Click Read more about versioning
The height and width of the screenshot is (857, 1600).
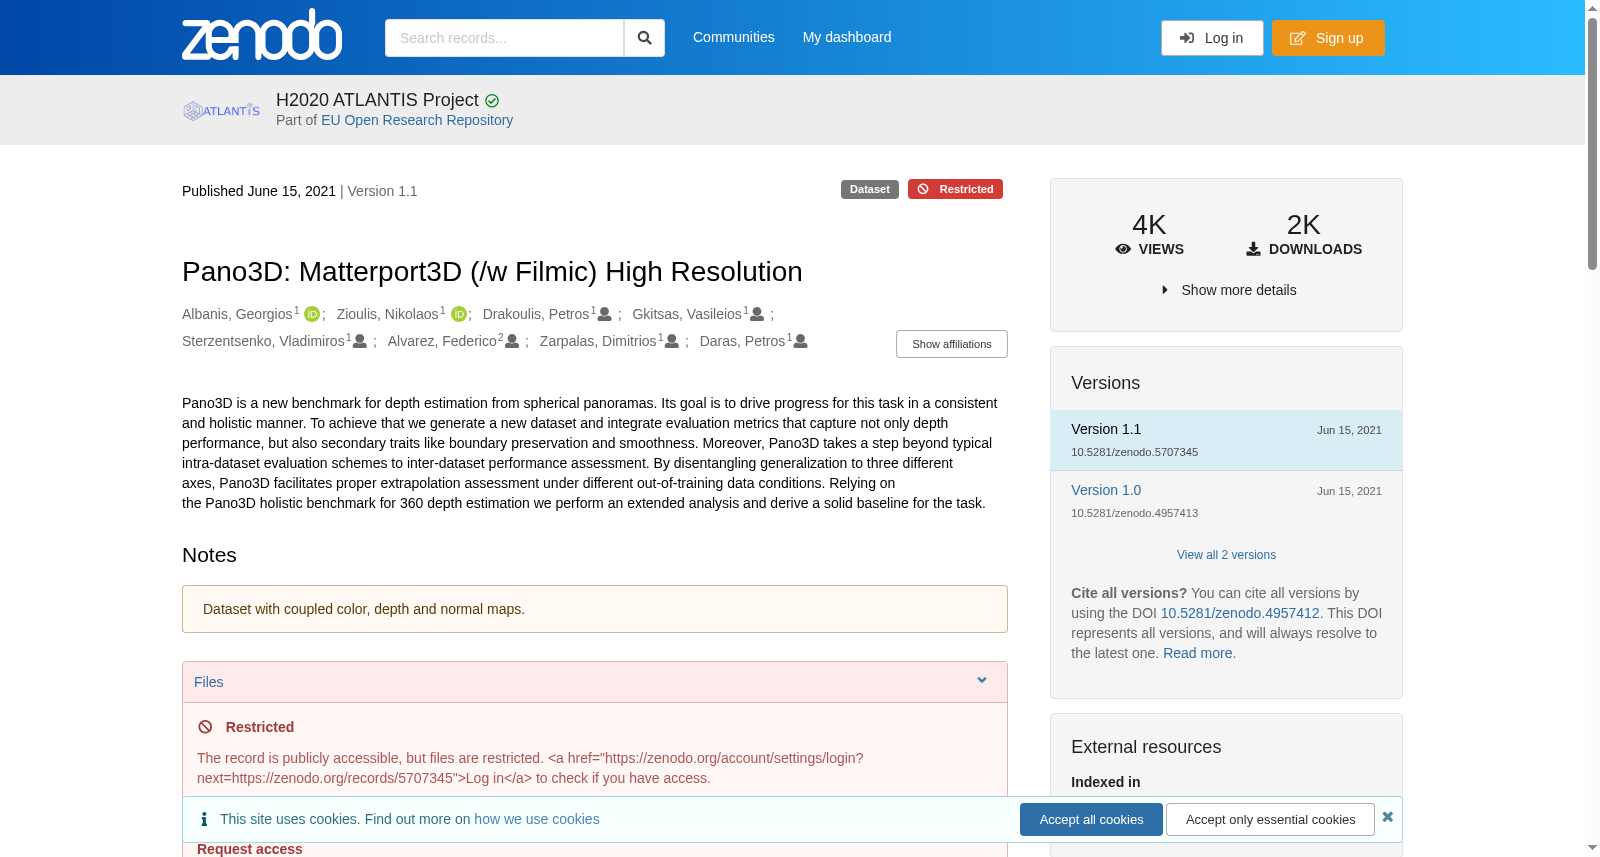point(1198,653)
